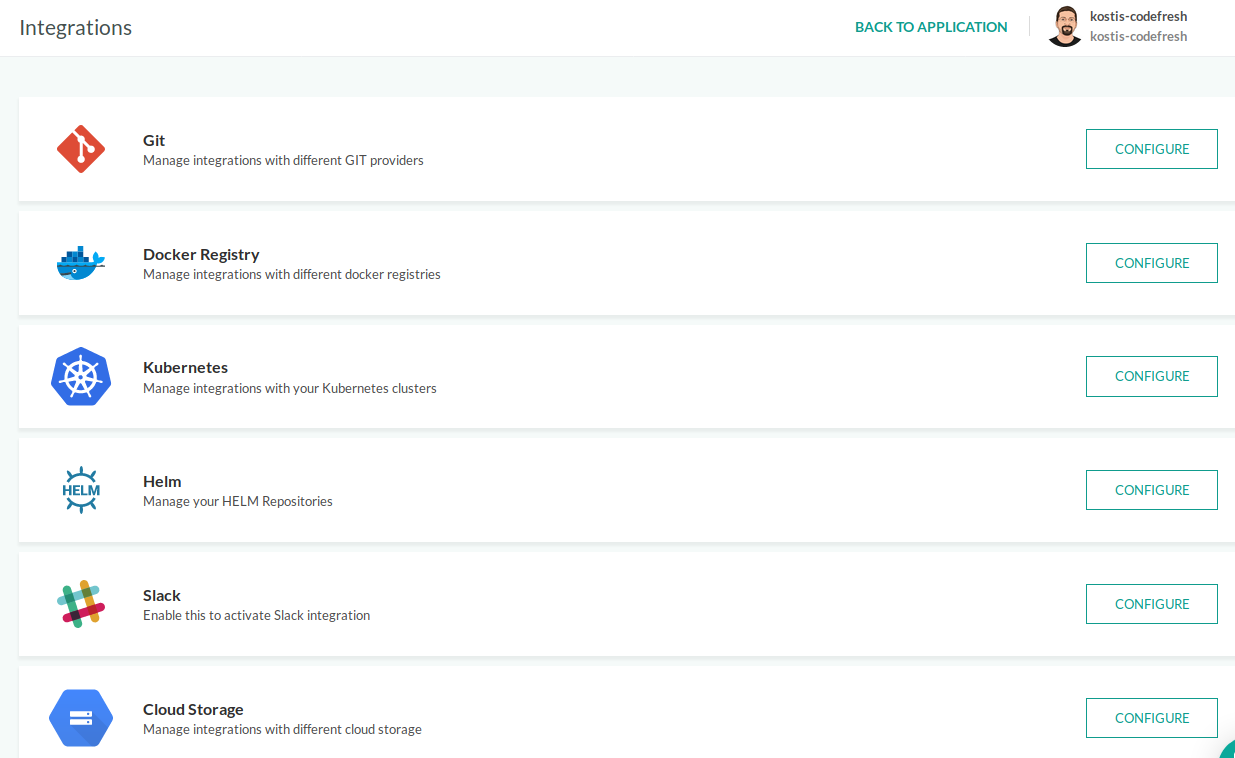Configure the Cloud Storage integration
Screen dimensions: 1235x758
[1151, 718]
